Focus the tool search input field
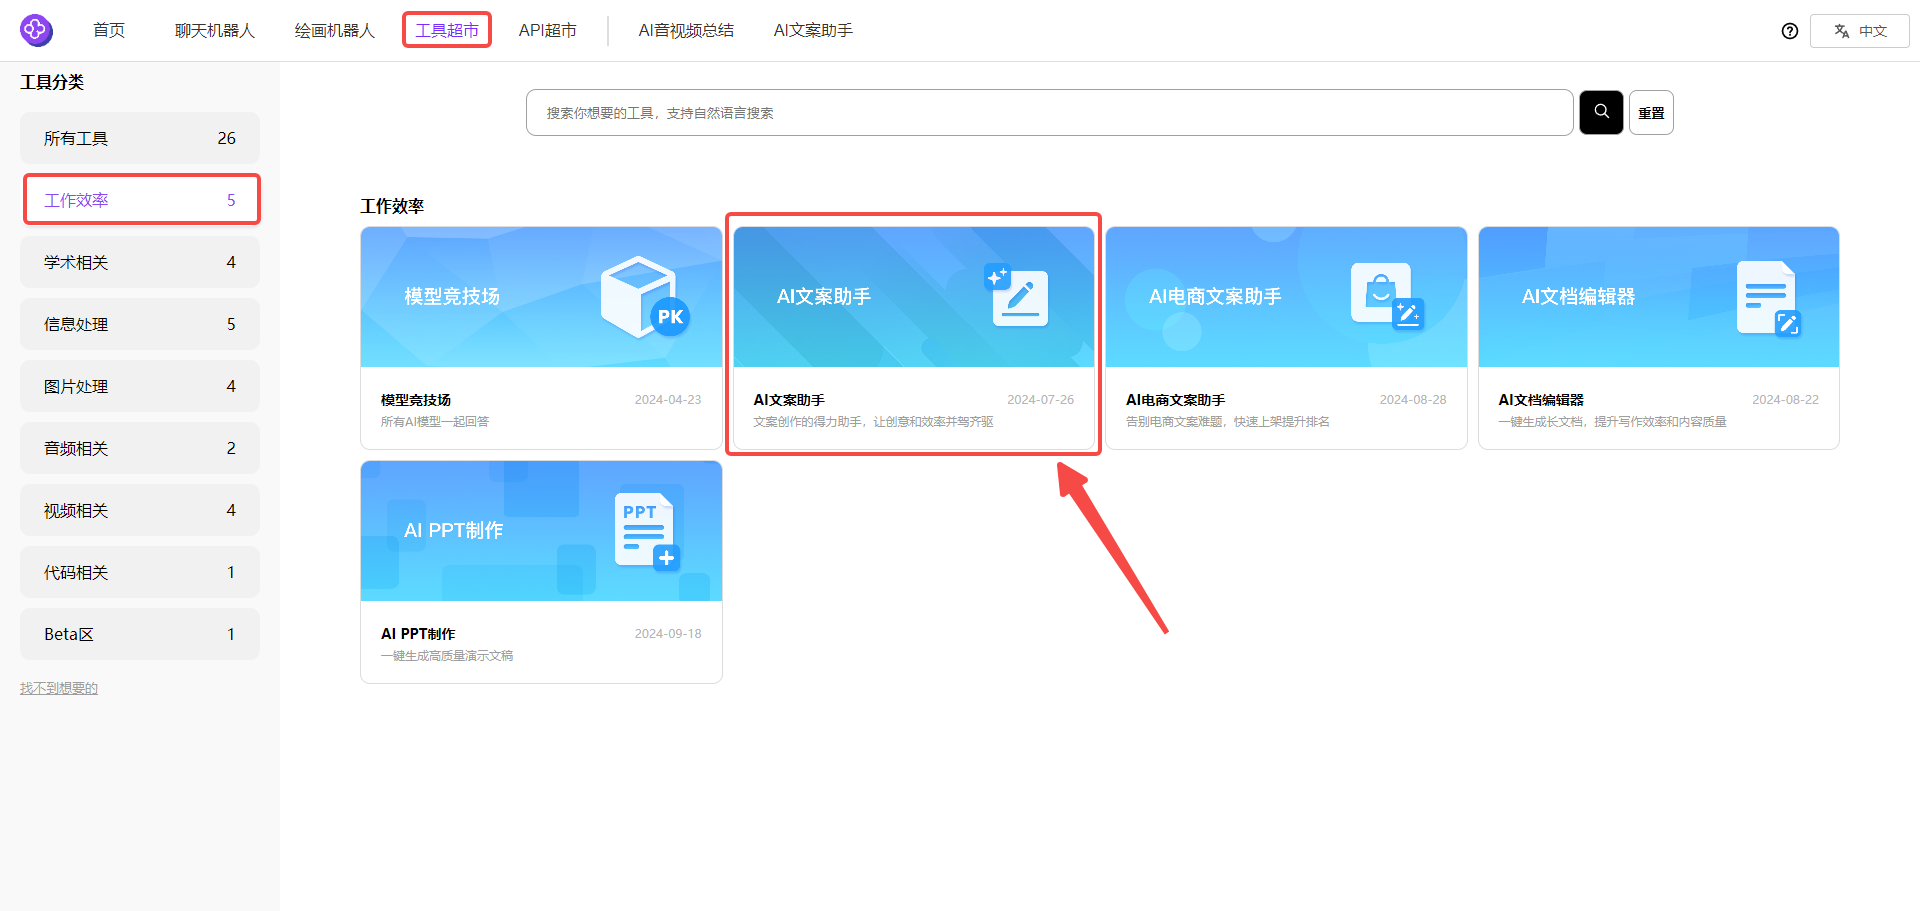 [1049, 112]
